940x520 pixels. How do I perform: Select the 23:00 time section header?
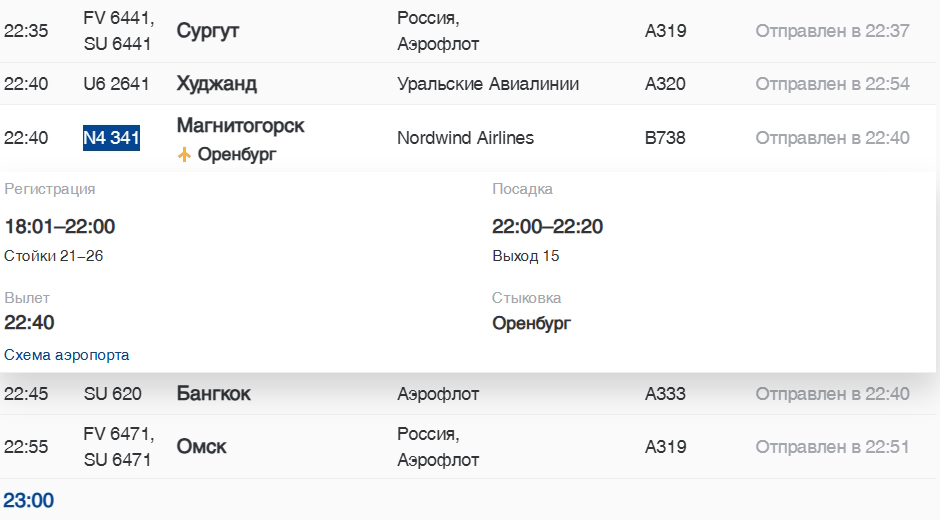point(29,501)
